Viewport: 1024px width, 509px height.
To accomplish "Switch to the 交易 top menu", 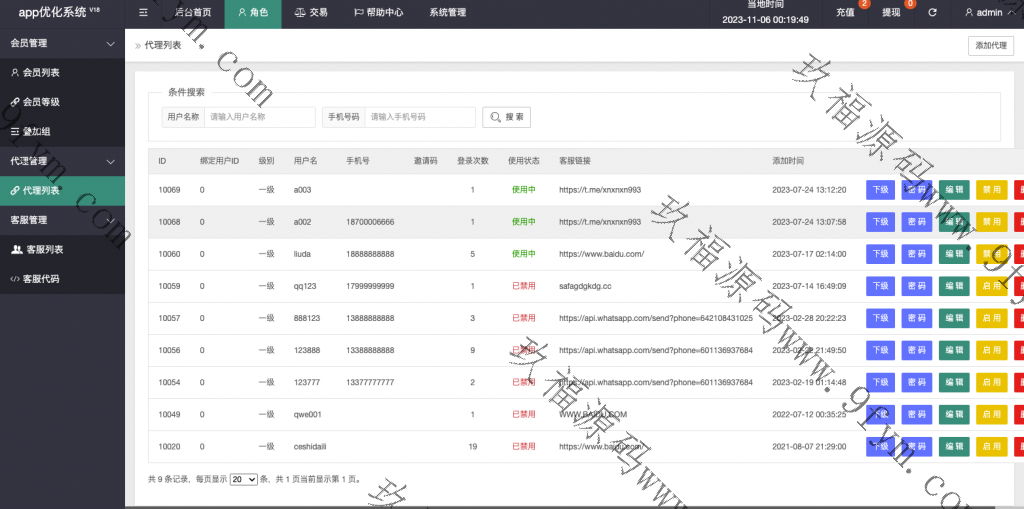I will [x=310, y=13].
